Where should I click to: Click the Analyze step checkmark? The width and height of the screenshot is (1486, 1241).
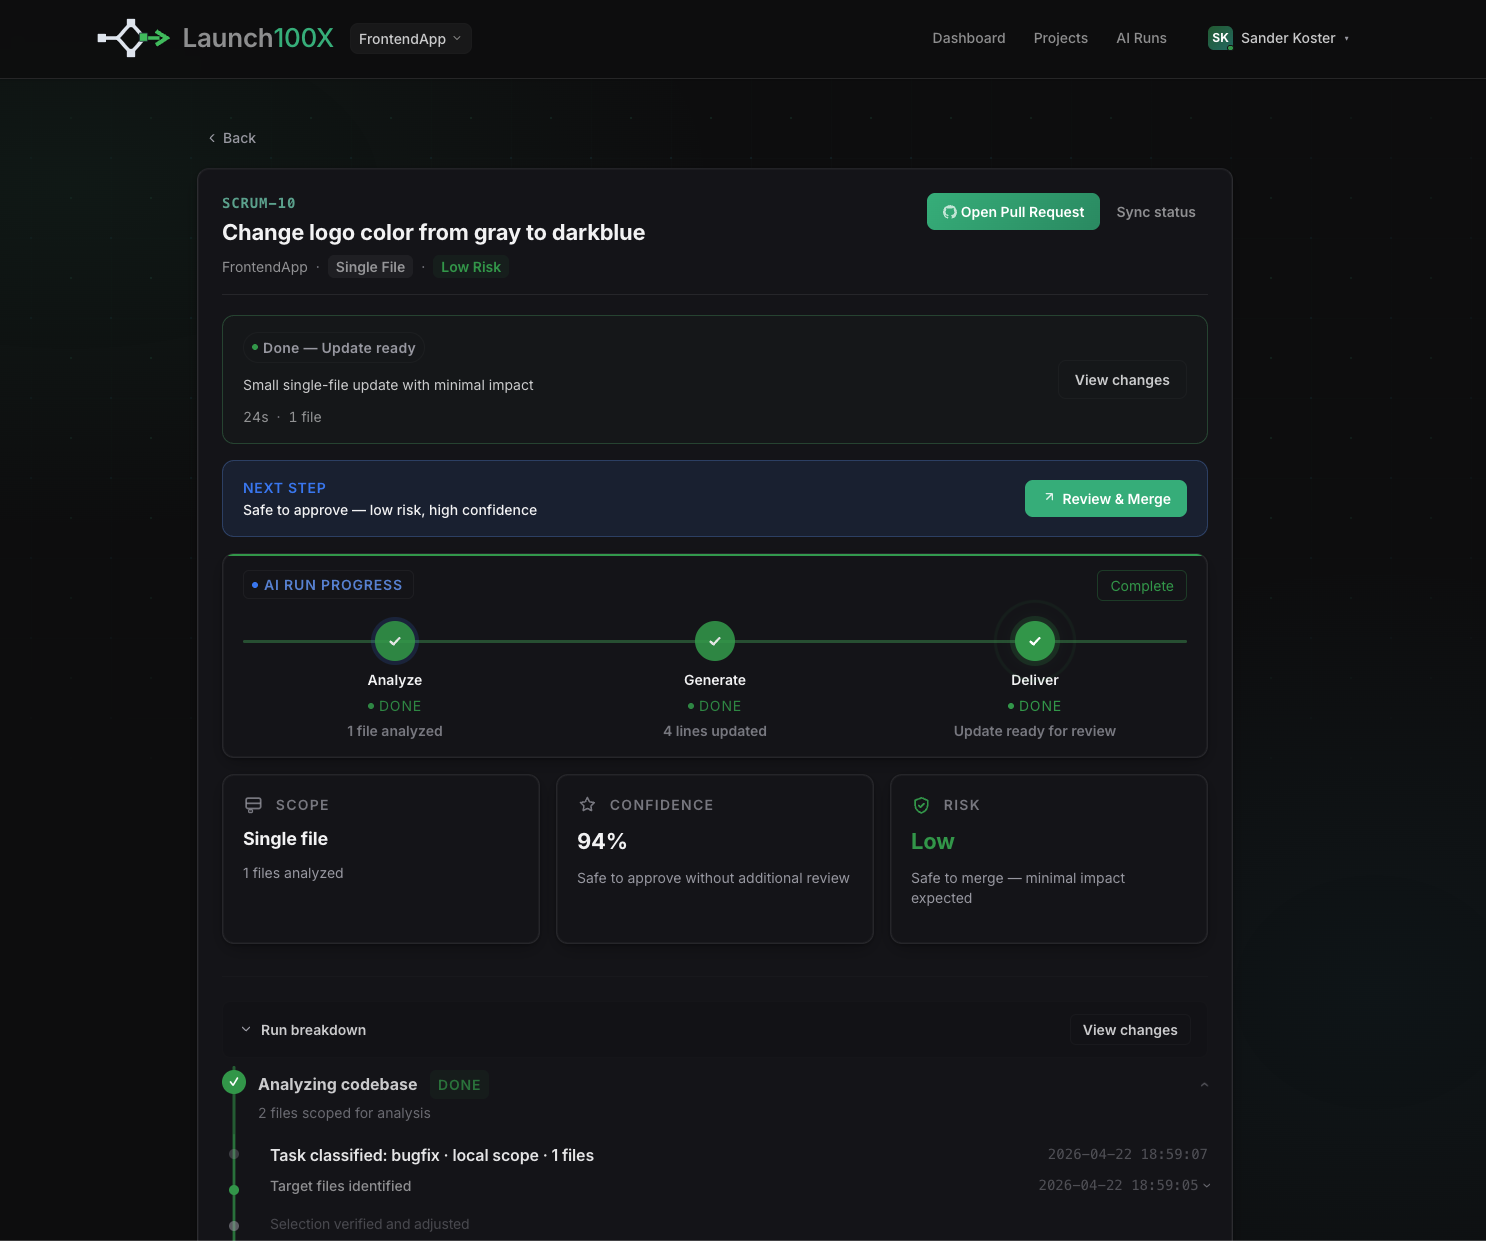coord(394,641)
